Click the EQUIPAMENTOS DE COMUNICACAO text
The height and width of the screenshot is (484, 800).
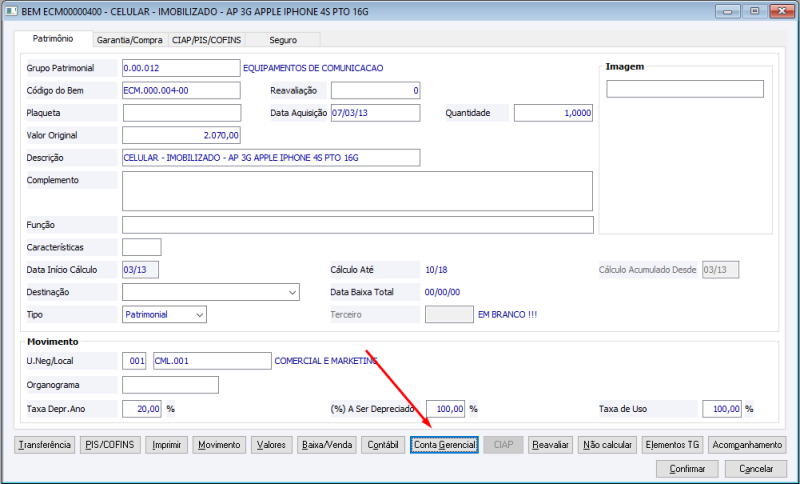tap(313, 68)
